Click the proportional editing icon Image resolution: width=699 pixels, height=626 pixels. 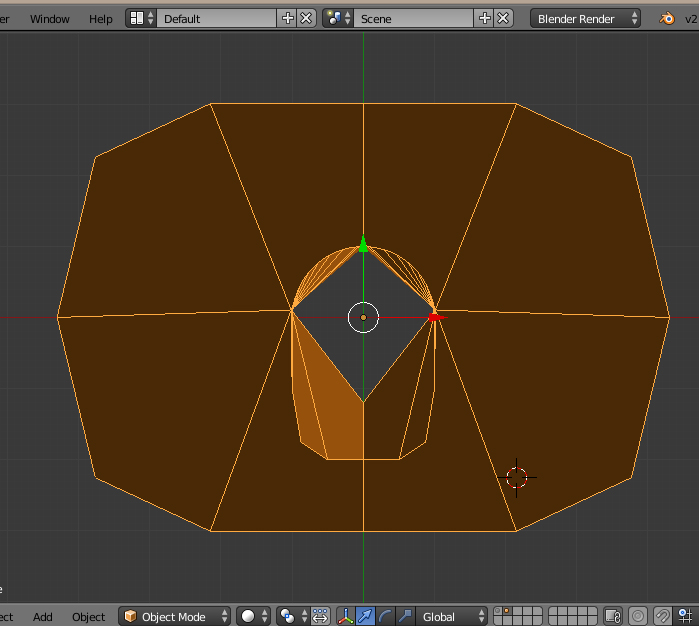click(x=638, y=616)
